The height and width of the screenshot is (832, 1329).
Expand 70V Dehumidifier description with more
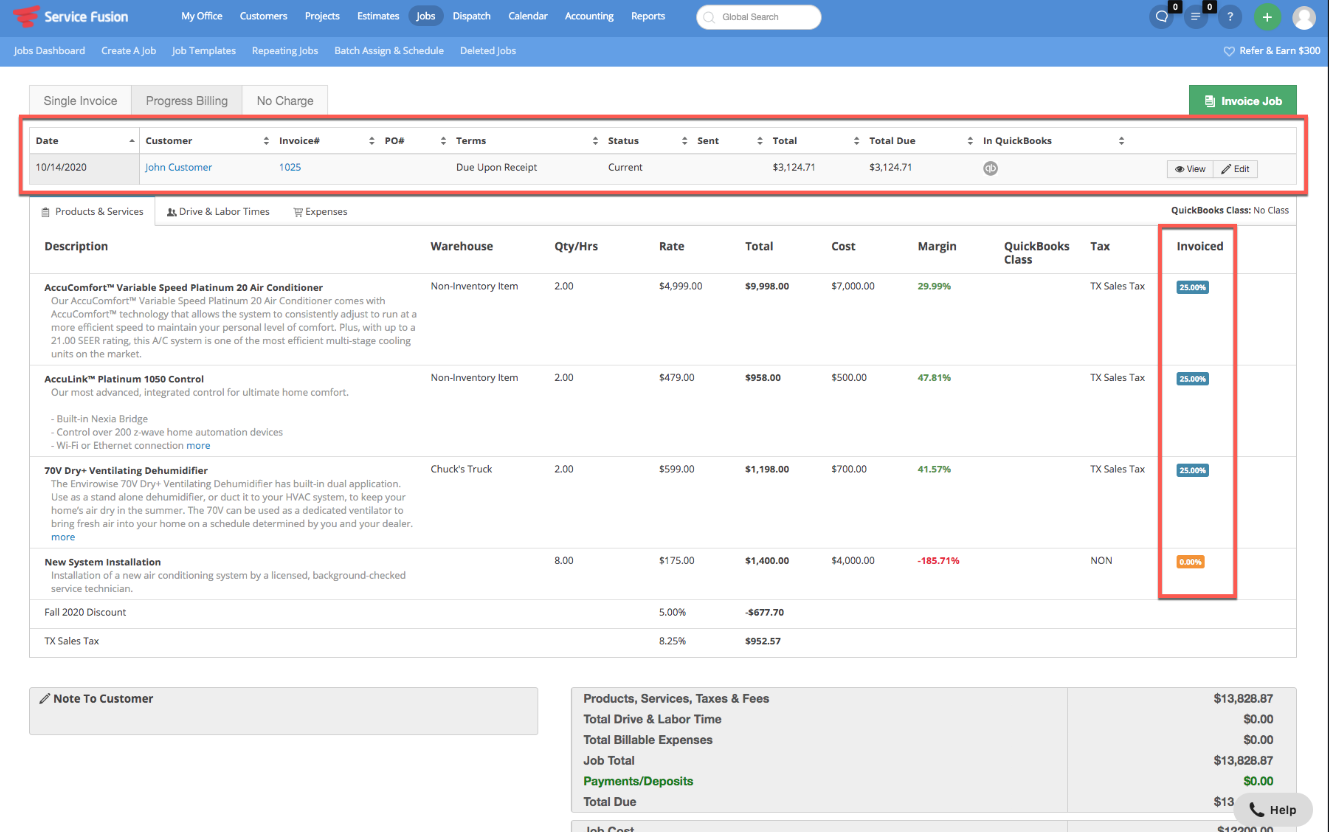(63, 537)
